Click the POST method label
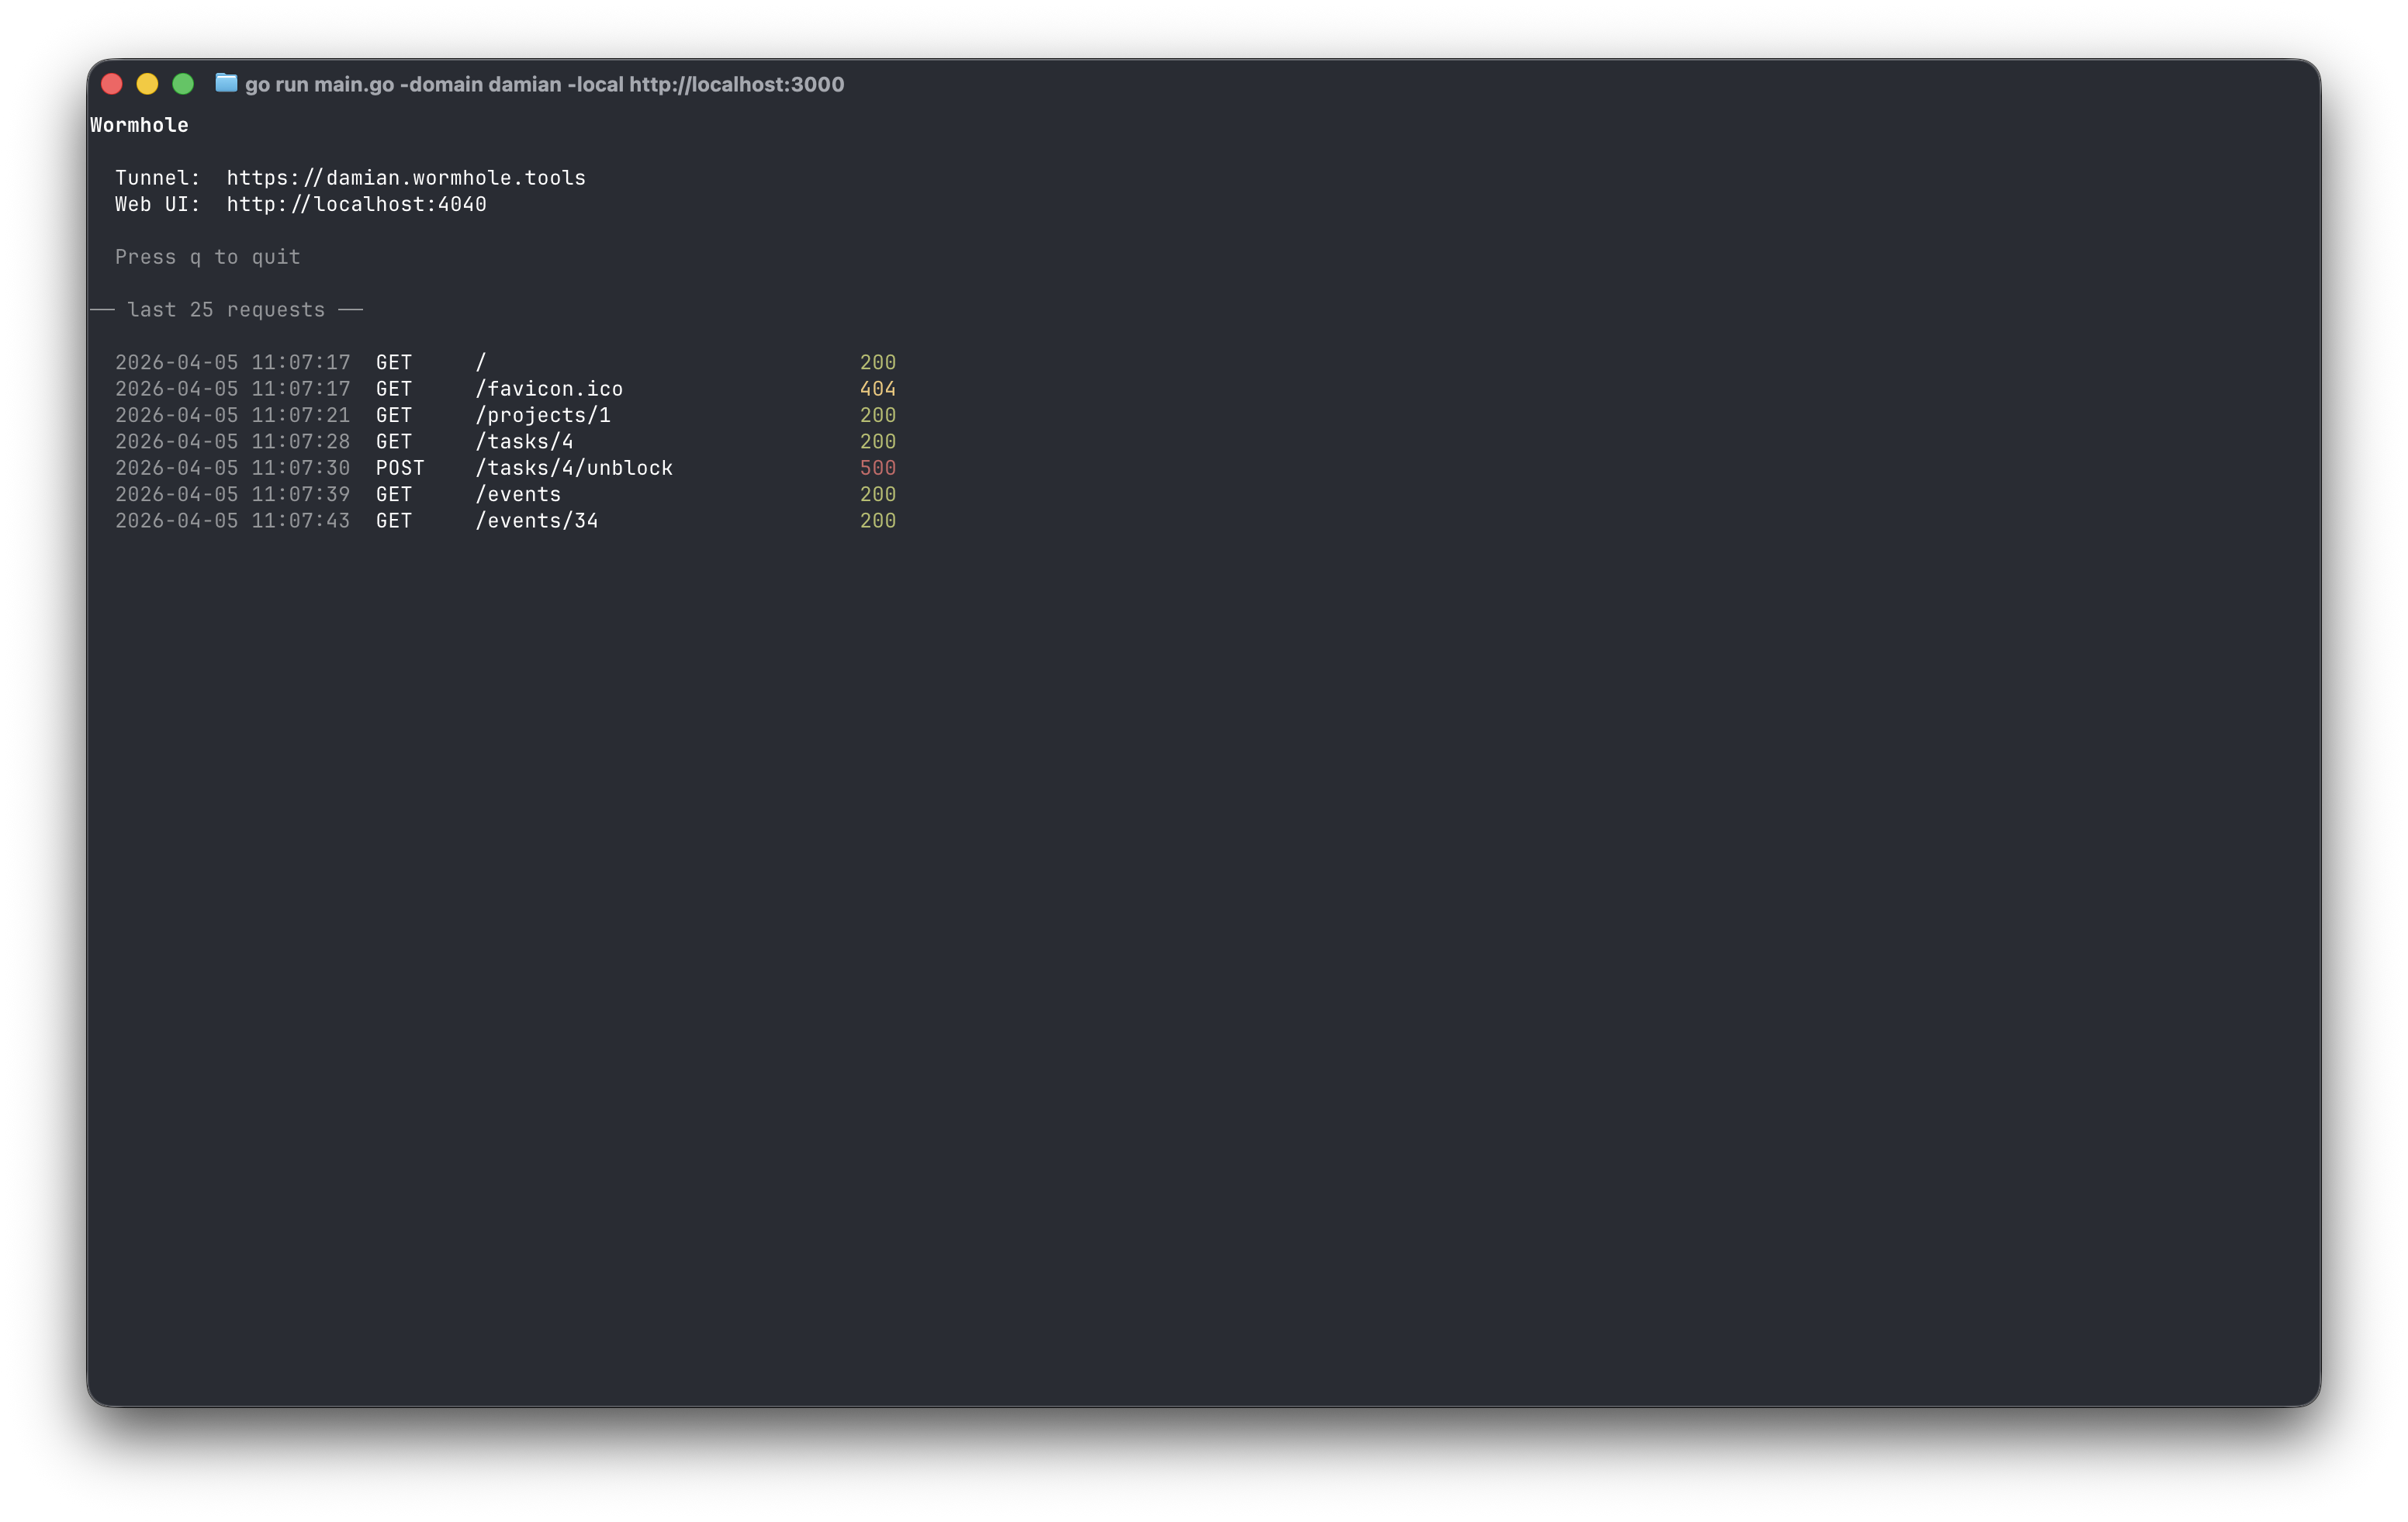The height and width of the screenshot is (1522, 2408). pyautogui.click(x=400, y=468)
